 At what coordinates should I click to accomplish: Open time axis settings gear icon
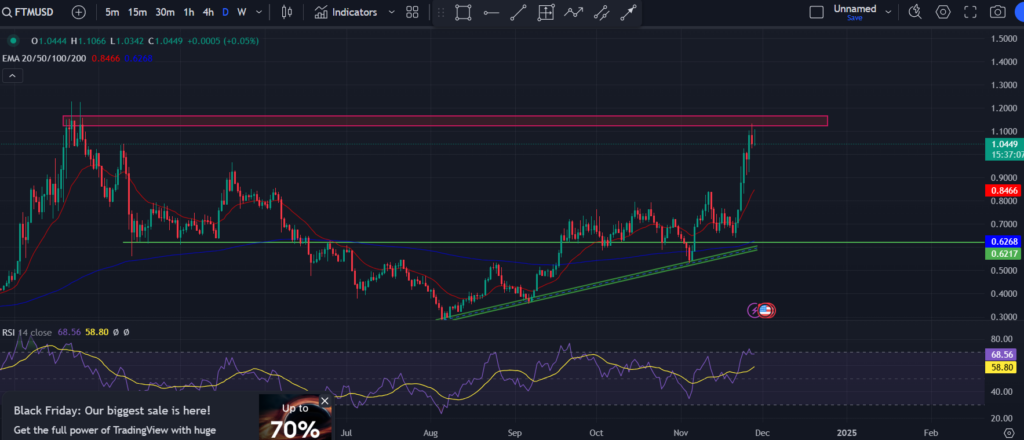(x=1009, y=433)
